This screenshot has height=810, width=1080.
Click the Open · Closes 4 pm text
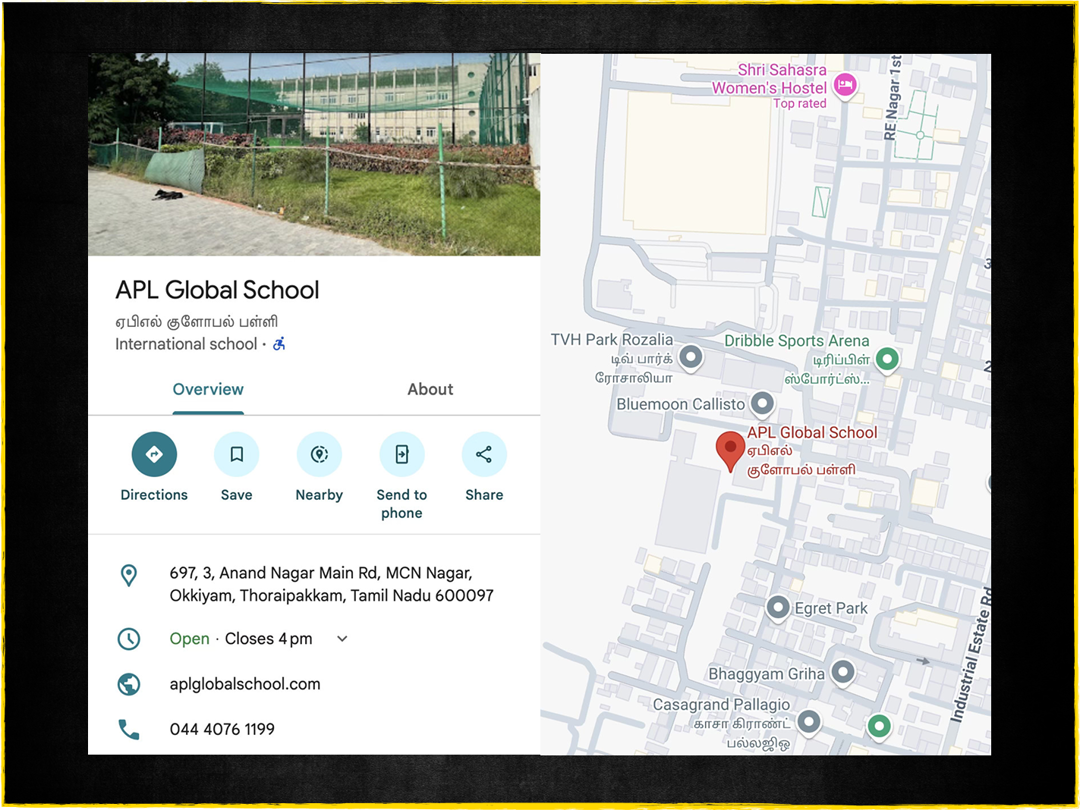241,639
